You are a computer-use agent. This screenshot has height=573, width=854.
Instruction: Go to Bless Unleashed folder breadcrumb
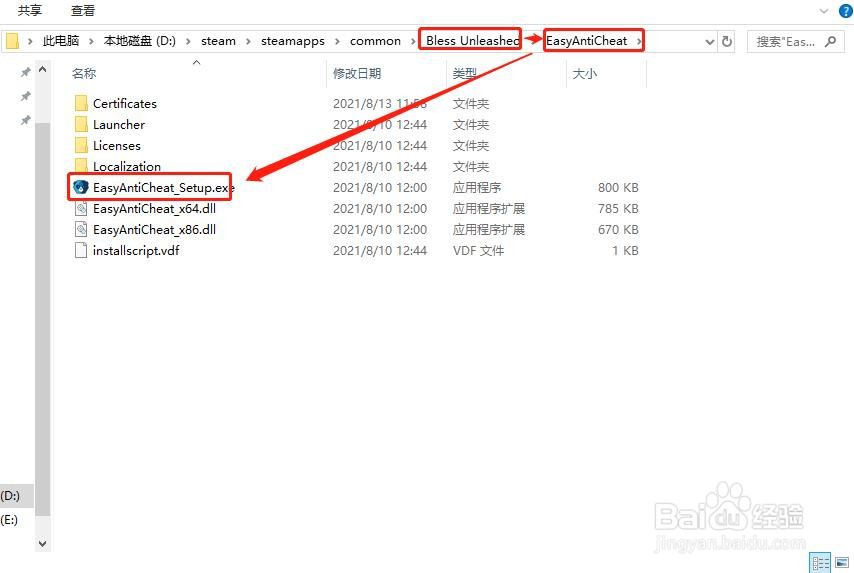click(472, 41)
